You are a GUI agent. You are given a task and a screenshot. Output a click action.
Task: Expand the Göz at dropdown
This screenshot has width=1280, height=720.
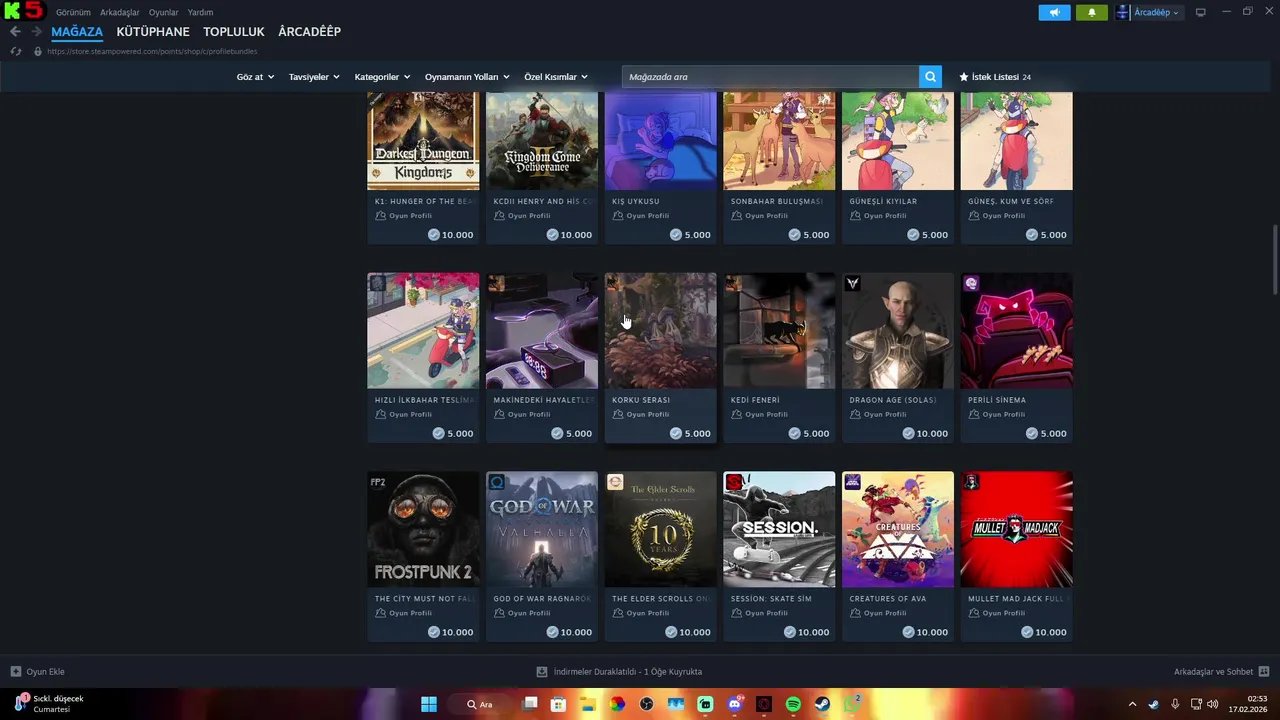255,77
